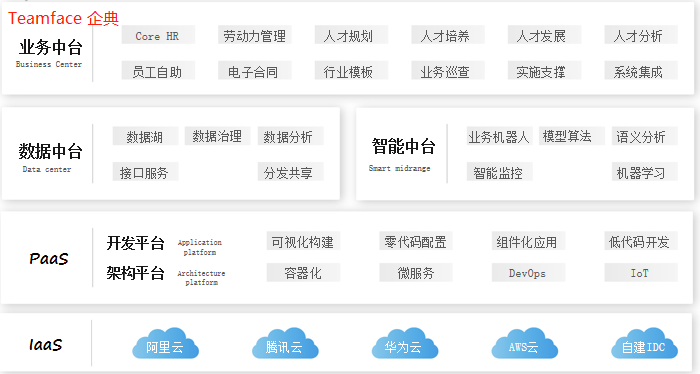Screen dimensions: 700x374
Task: Open the 行业模板 item
Action: point(351,71)
